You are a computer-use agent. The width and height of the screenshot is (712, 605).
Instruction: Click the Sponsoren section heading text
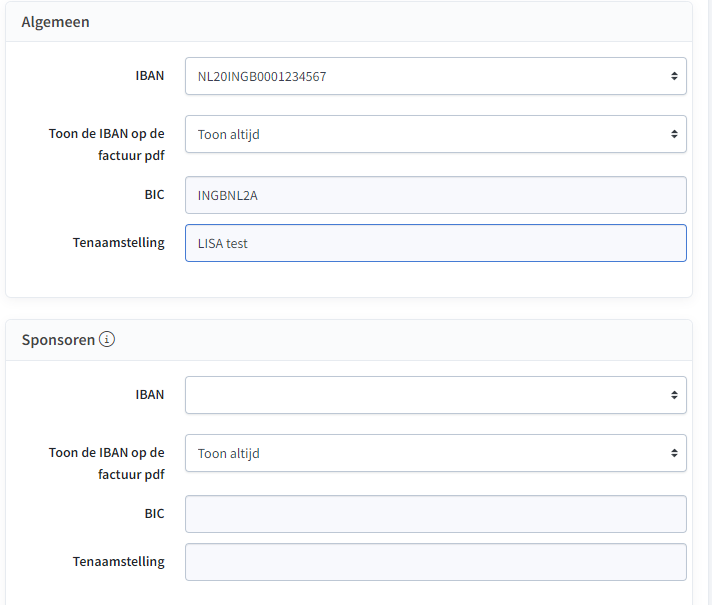point(58,340)
